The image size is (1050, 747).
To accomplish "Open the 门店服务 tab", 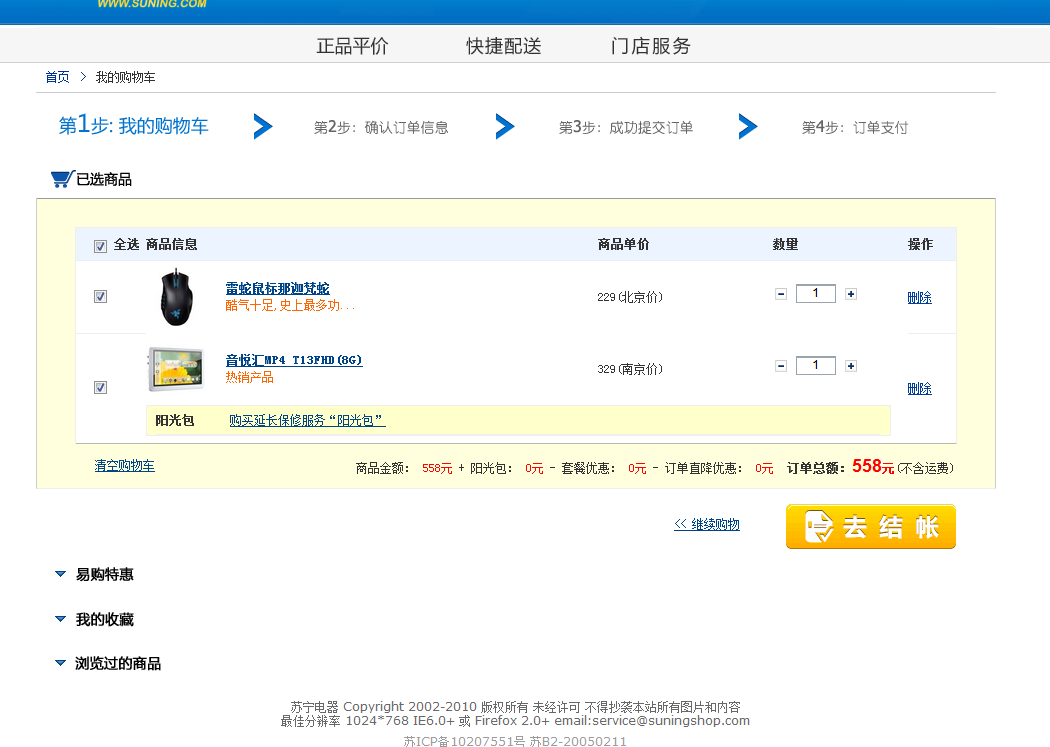I will point(650,46).
